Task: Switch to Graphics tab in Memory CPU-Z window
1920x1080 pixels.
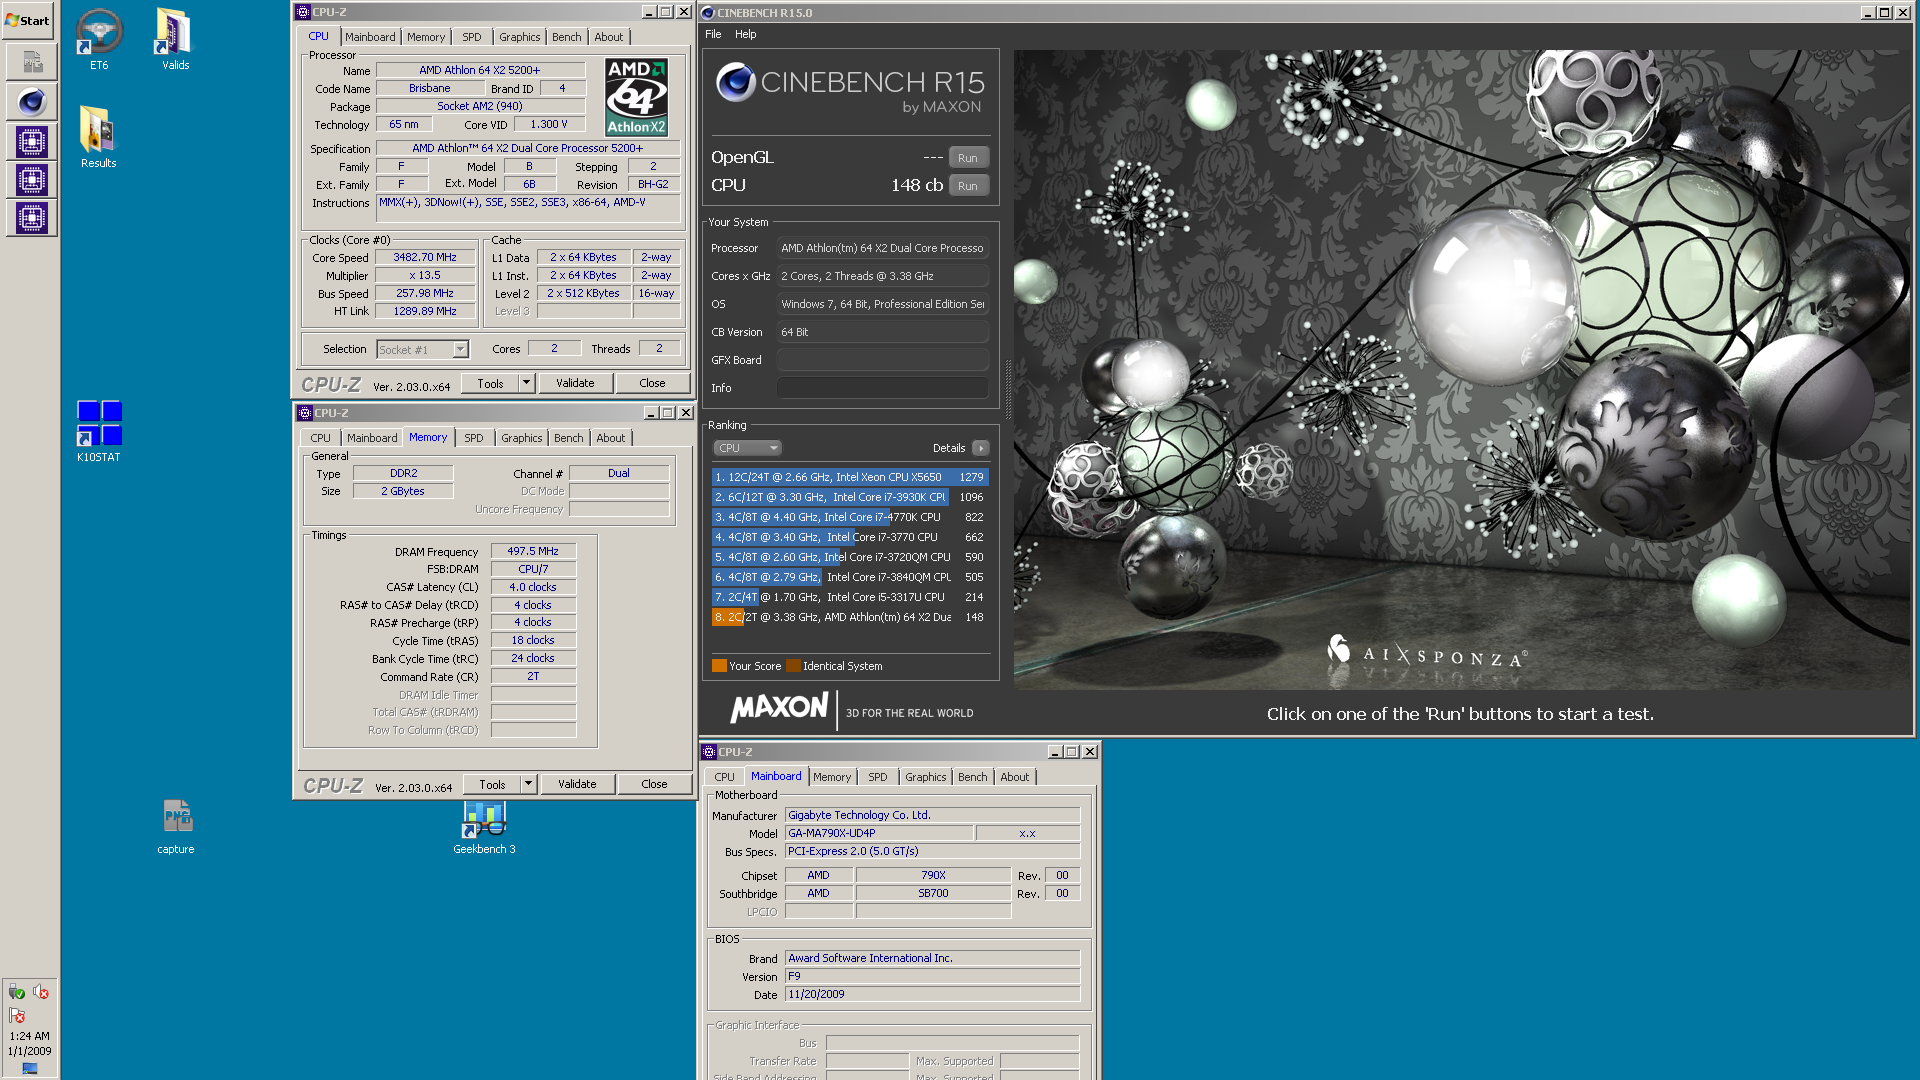Action: [x=522, y=438]
